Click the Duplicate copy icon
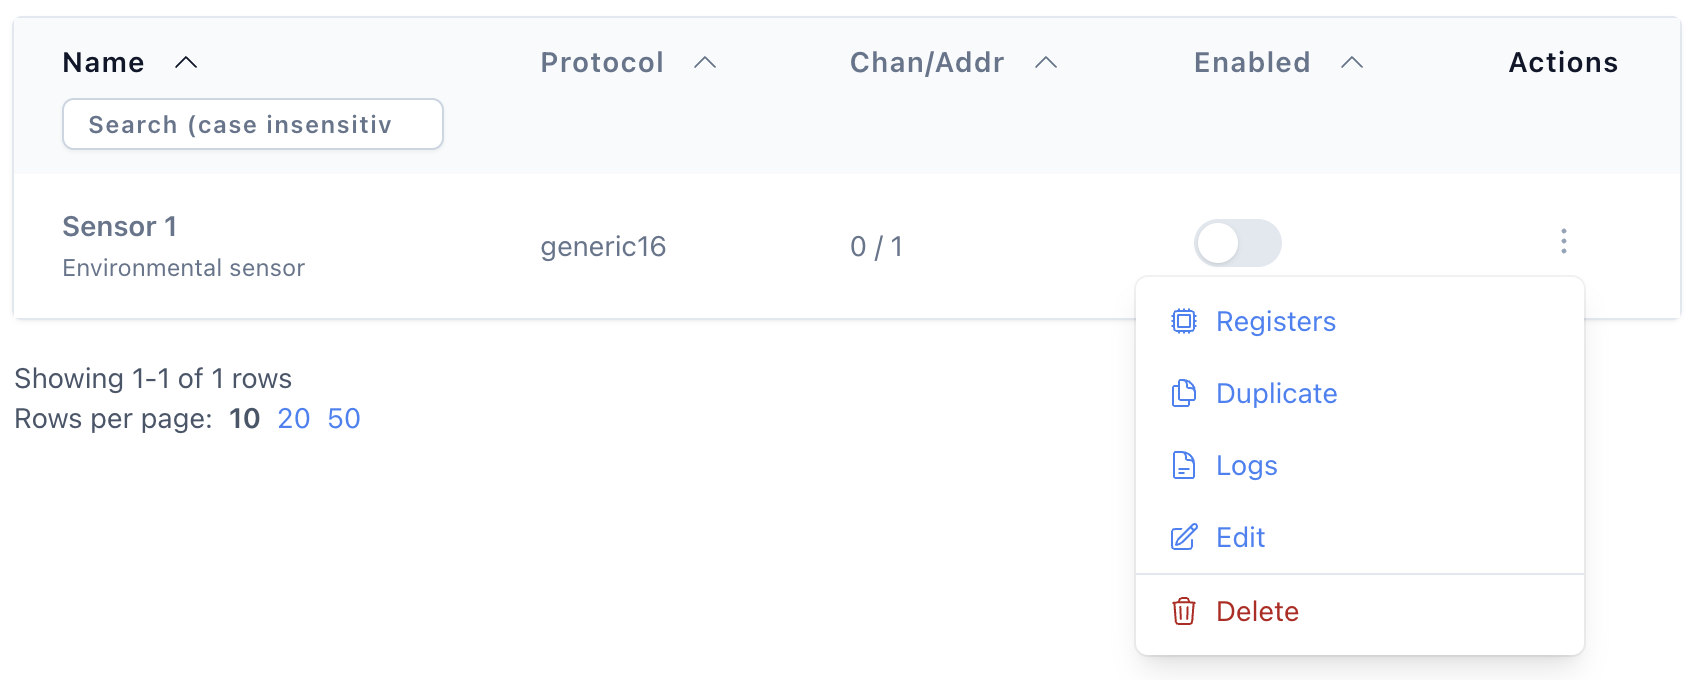 1184,393
